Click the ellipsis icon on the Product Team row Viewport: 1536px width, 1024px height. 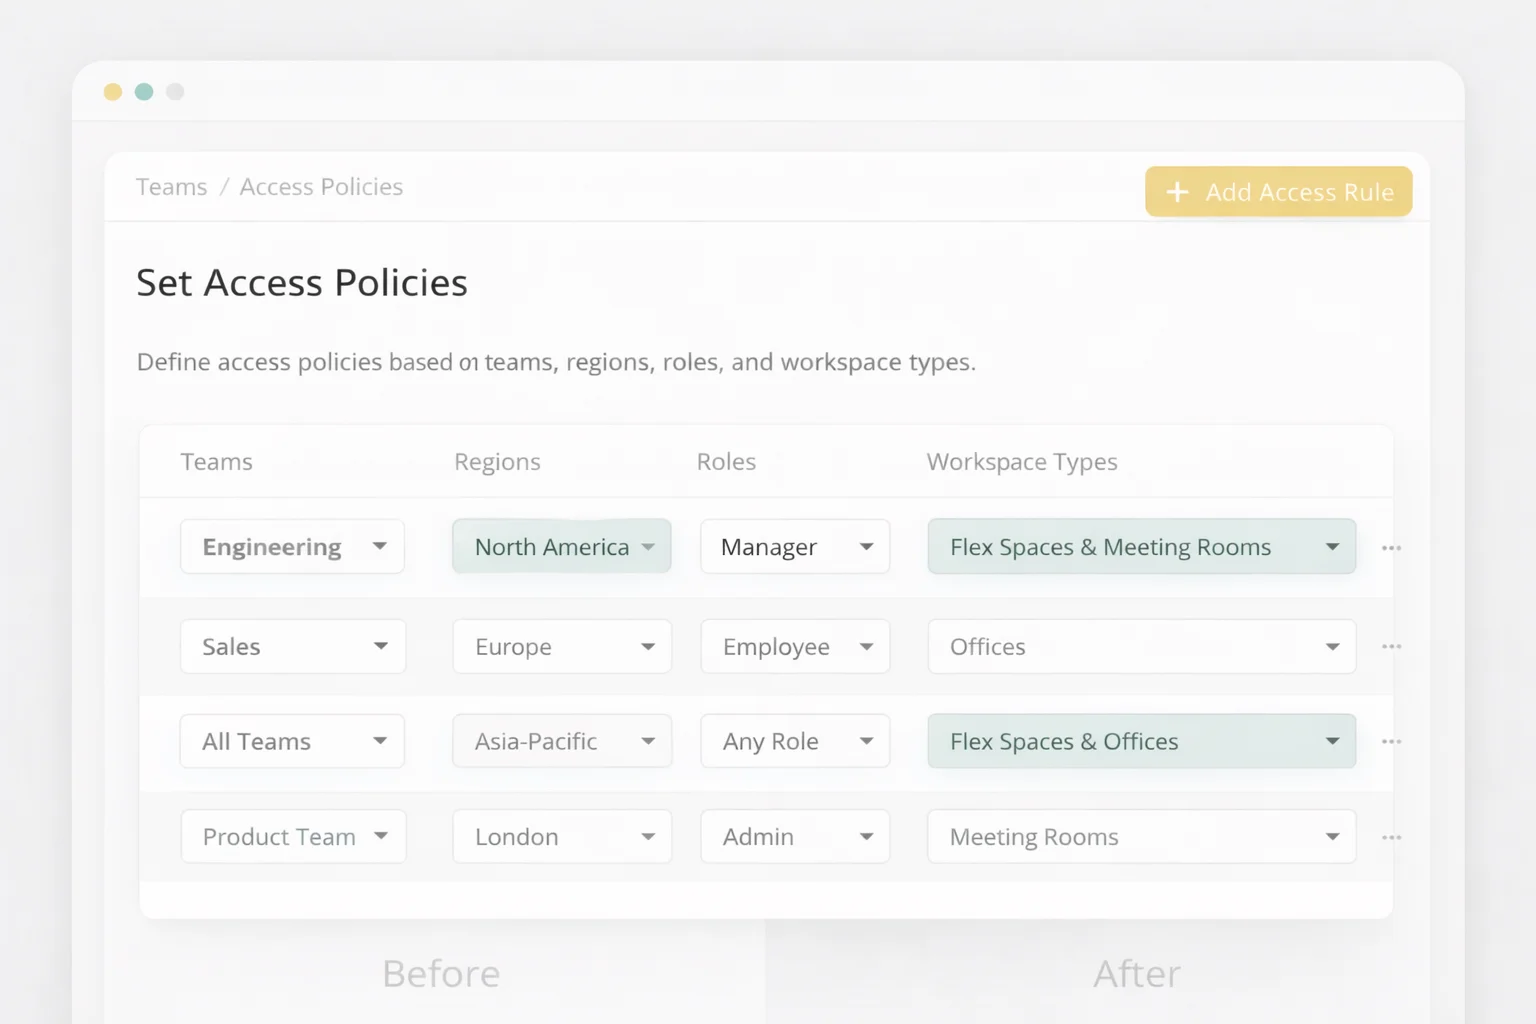point(1391,836)
